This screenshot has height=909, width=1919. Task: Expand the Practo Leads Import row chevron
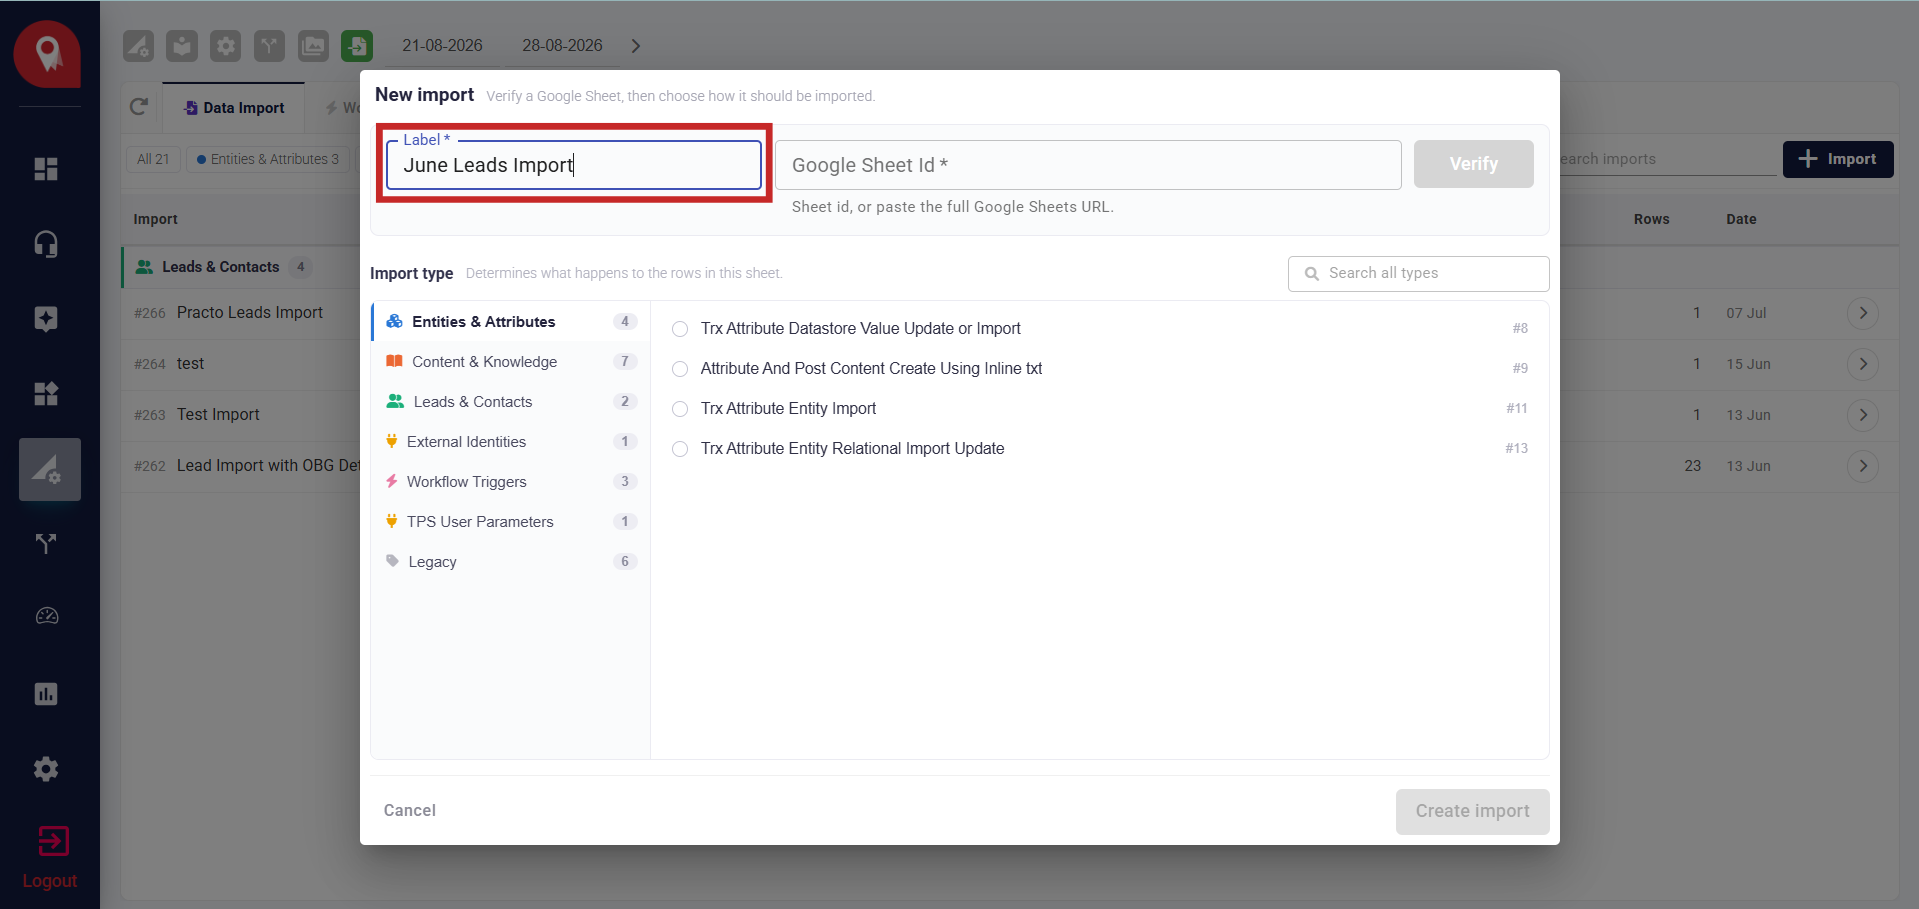(x=1862, y=313)
